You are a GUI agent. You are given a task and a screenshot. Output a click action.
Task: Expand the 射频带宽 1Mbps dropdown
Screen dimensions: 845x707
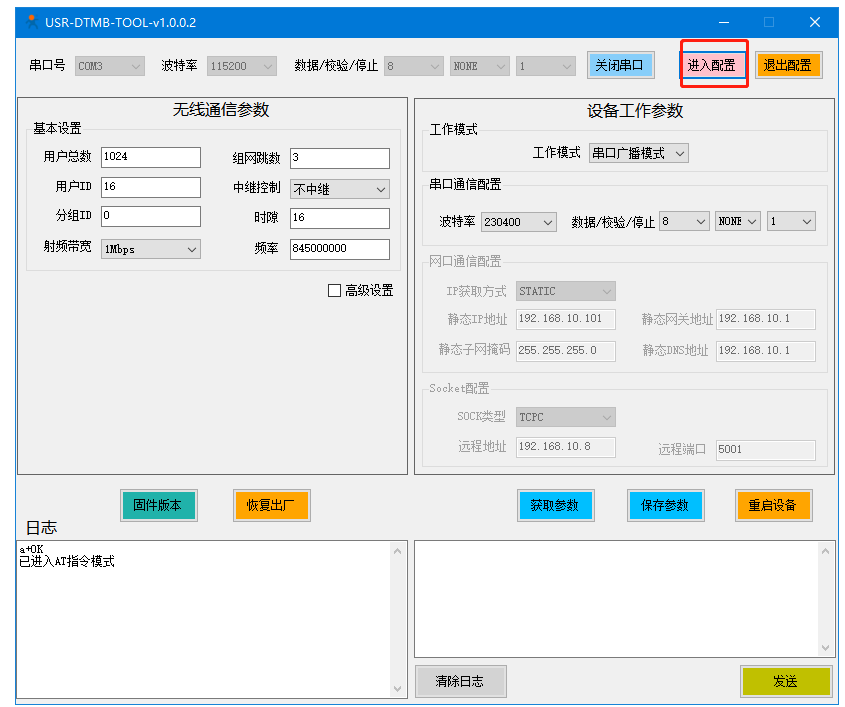click(x=150, y=249)
